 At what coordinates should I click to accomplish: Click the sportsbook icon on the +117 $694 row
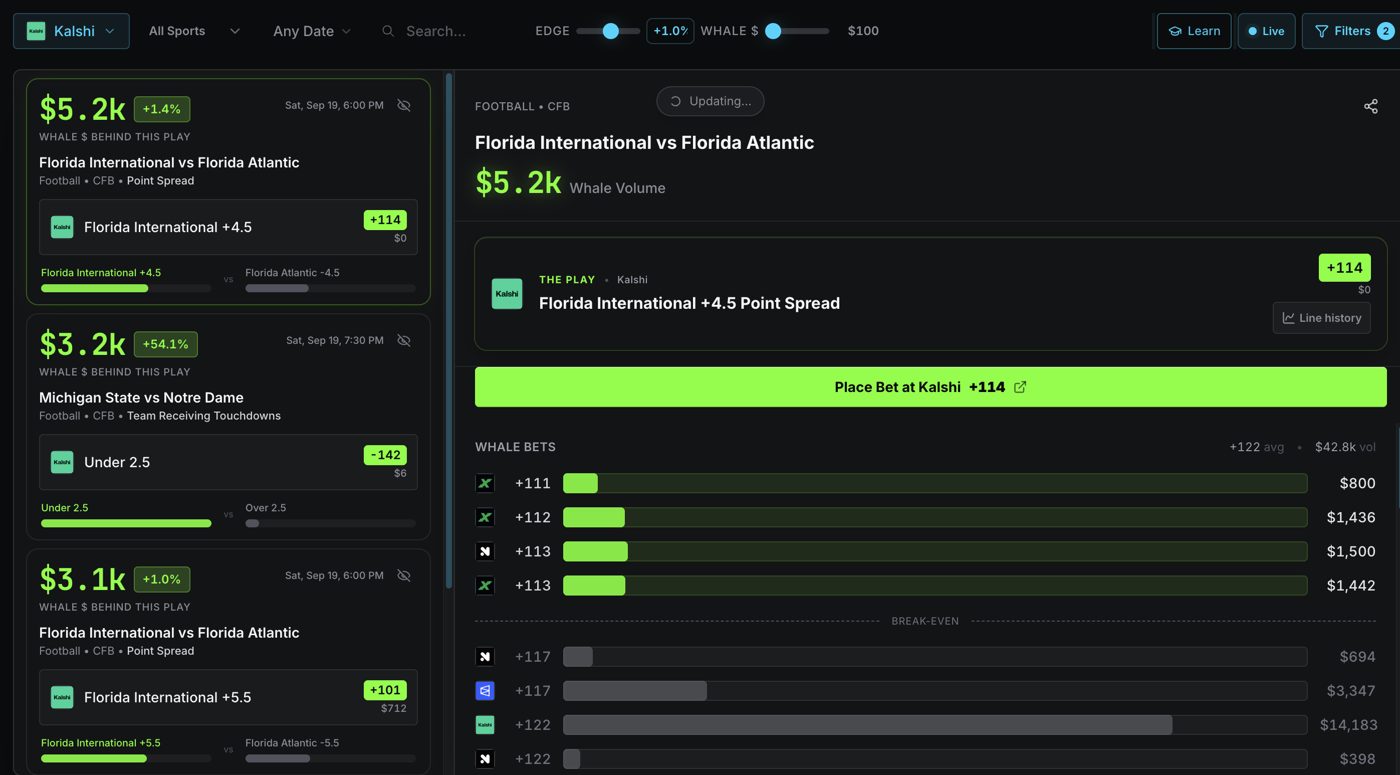point(485,657)
